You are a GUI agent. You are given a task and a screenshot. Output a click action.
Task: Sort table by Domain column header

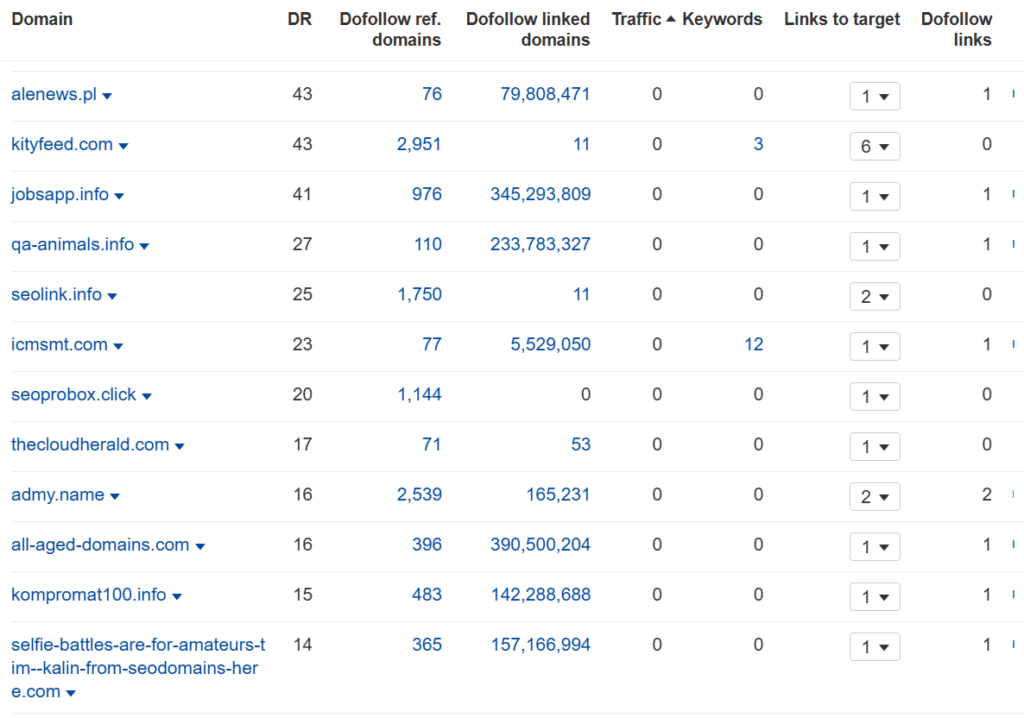click(x=42, y=19)
